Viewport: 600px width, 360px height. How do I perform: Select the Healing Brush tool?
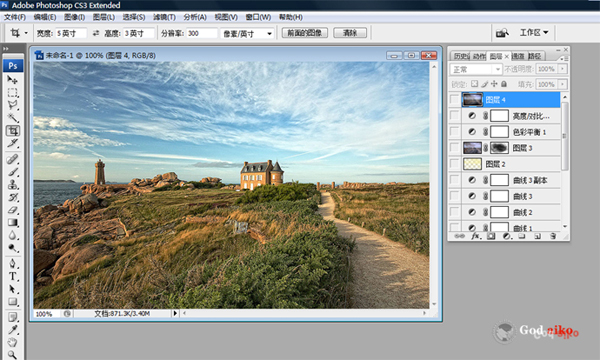pyautogui.click(x=13, y=159)
